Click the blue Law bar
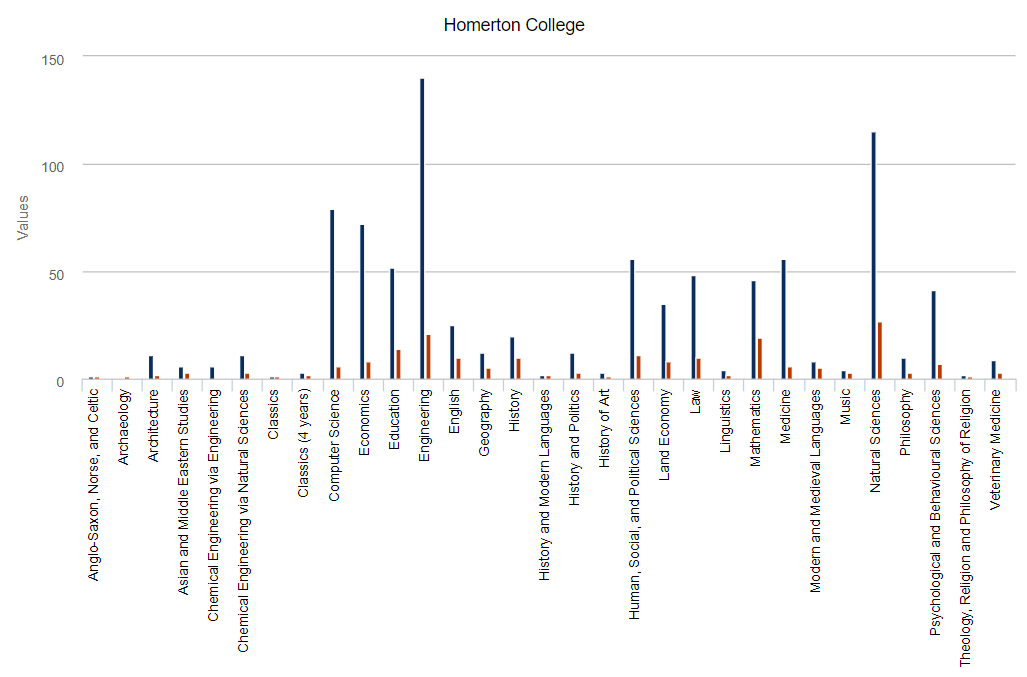 [x=694, y=327]
